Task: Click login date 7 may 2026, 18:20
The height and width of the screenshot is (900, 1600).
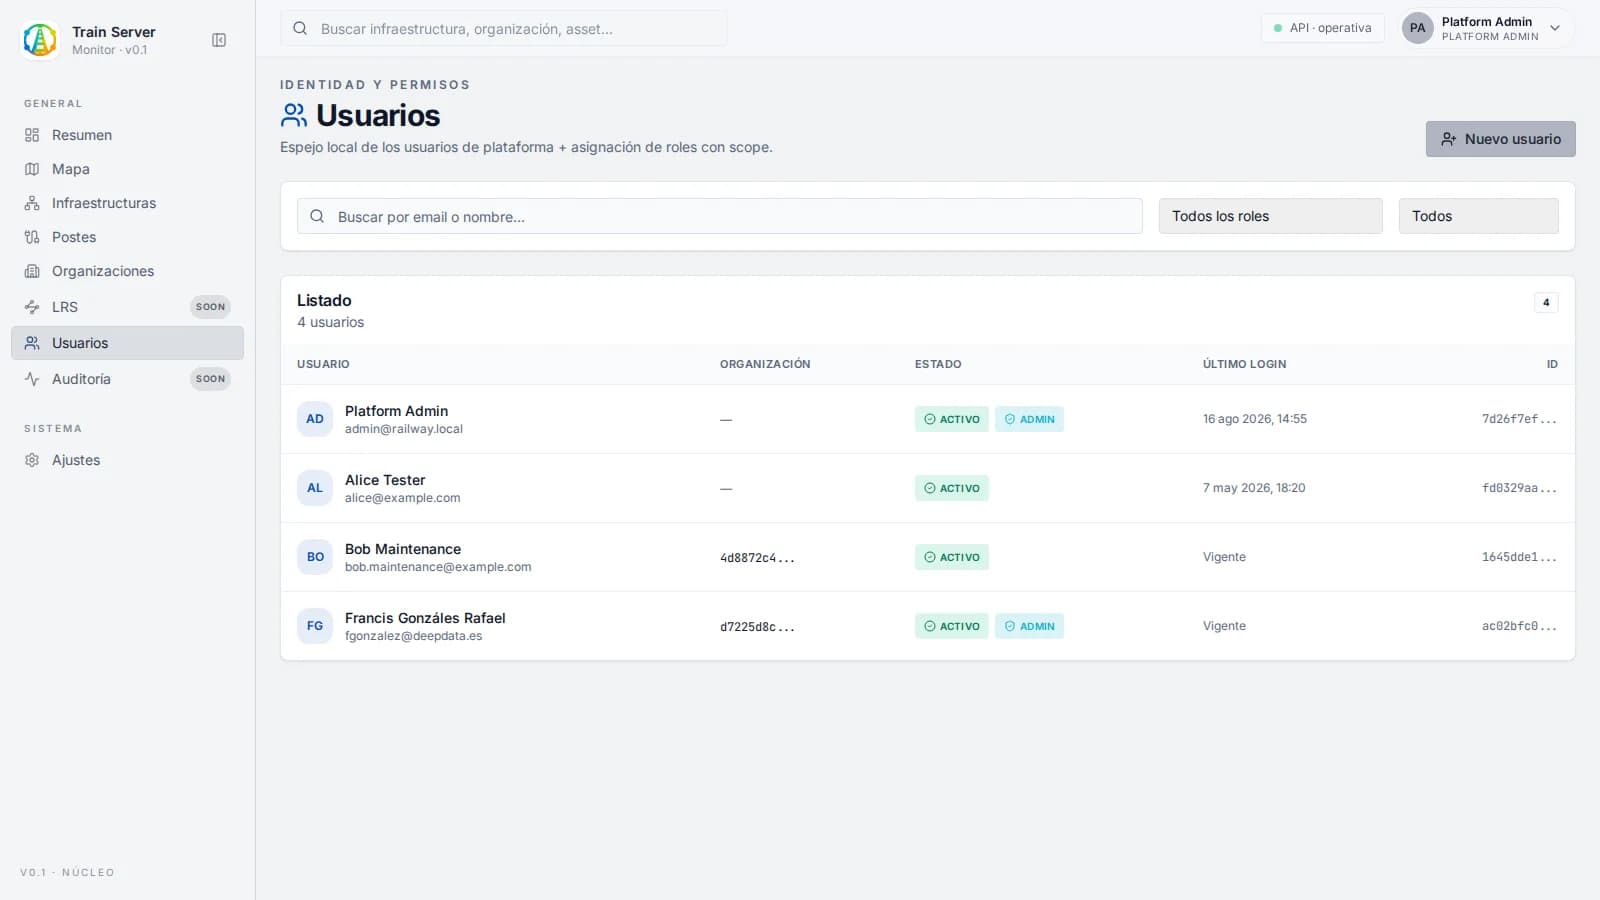Action: (x=1254, y=488)
